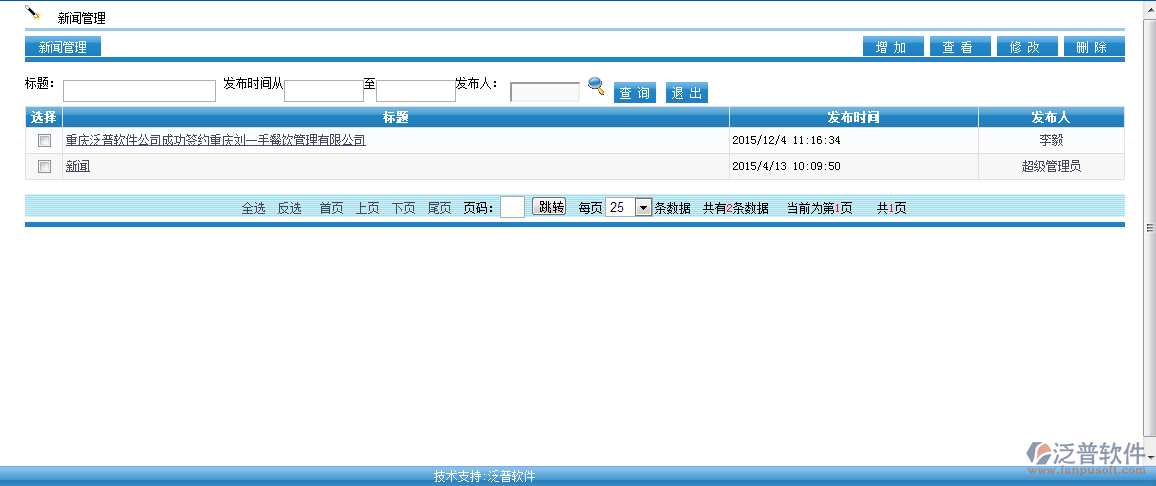Focus the 标题 search input field
The image size is (1156, 486).
[139, 91]
